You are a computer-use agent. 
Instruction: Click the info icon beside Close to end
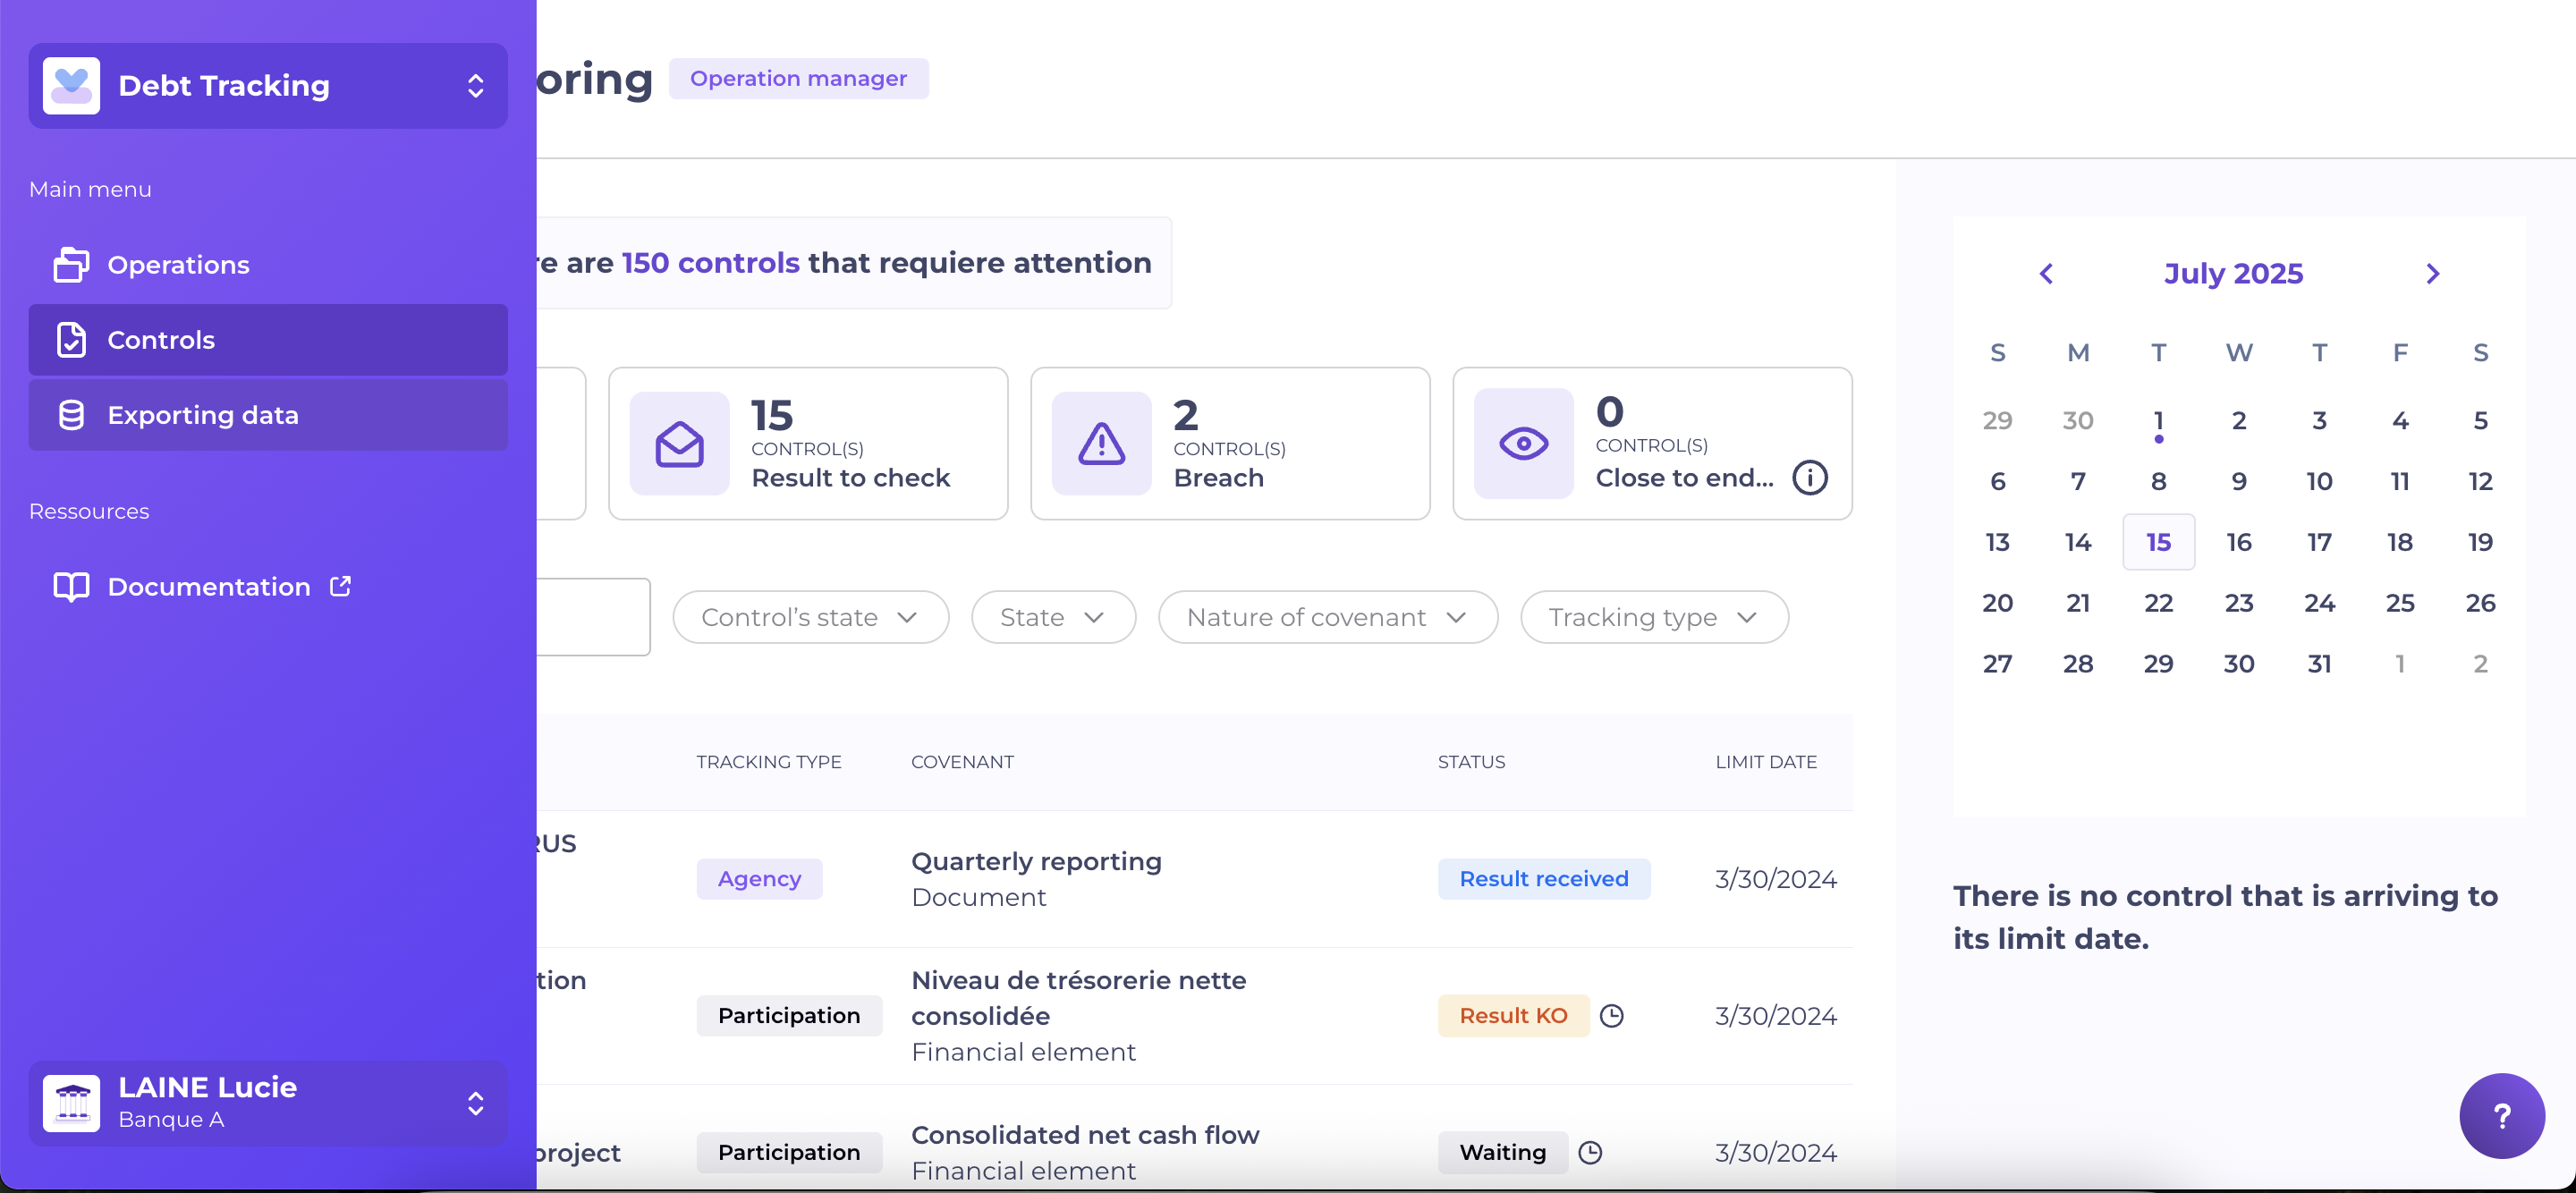[1809, 478]
